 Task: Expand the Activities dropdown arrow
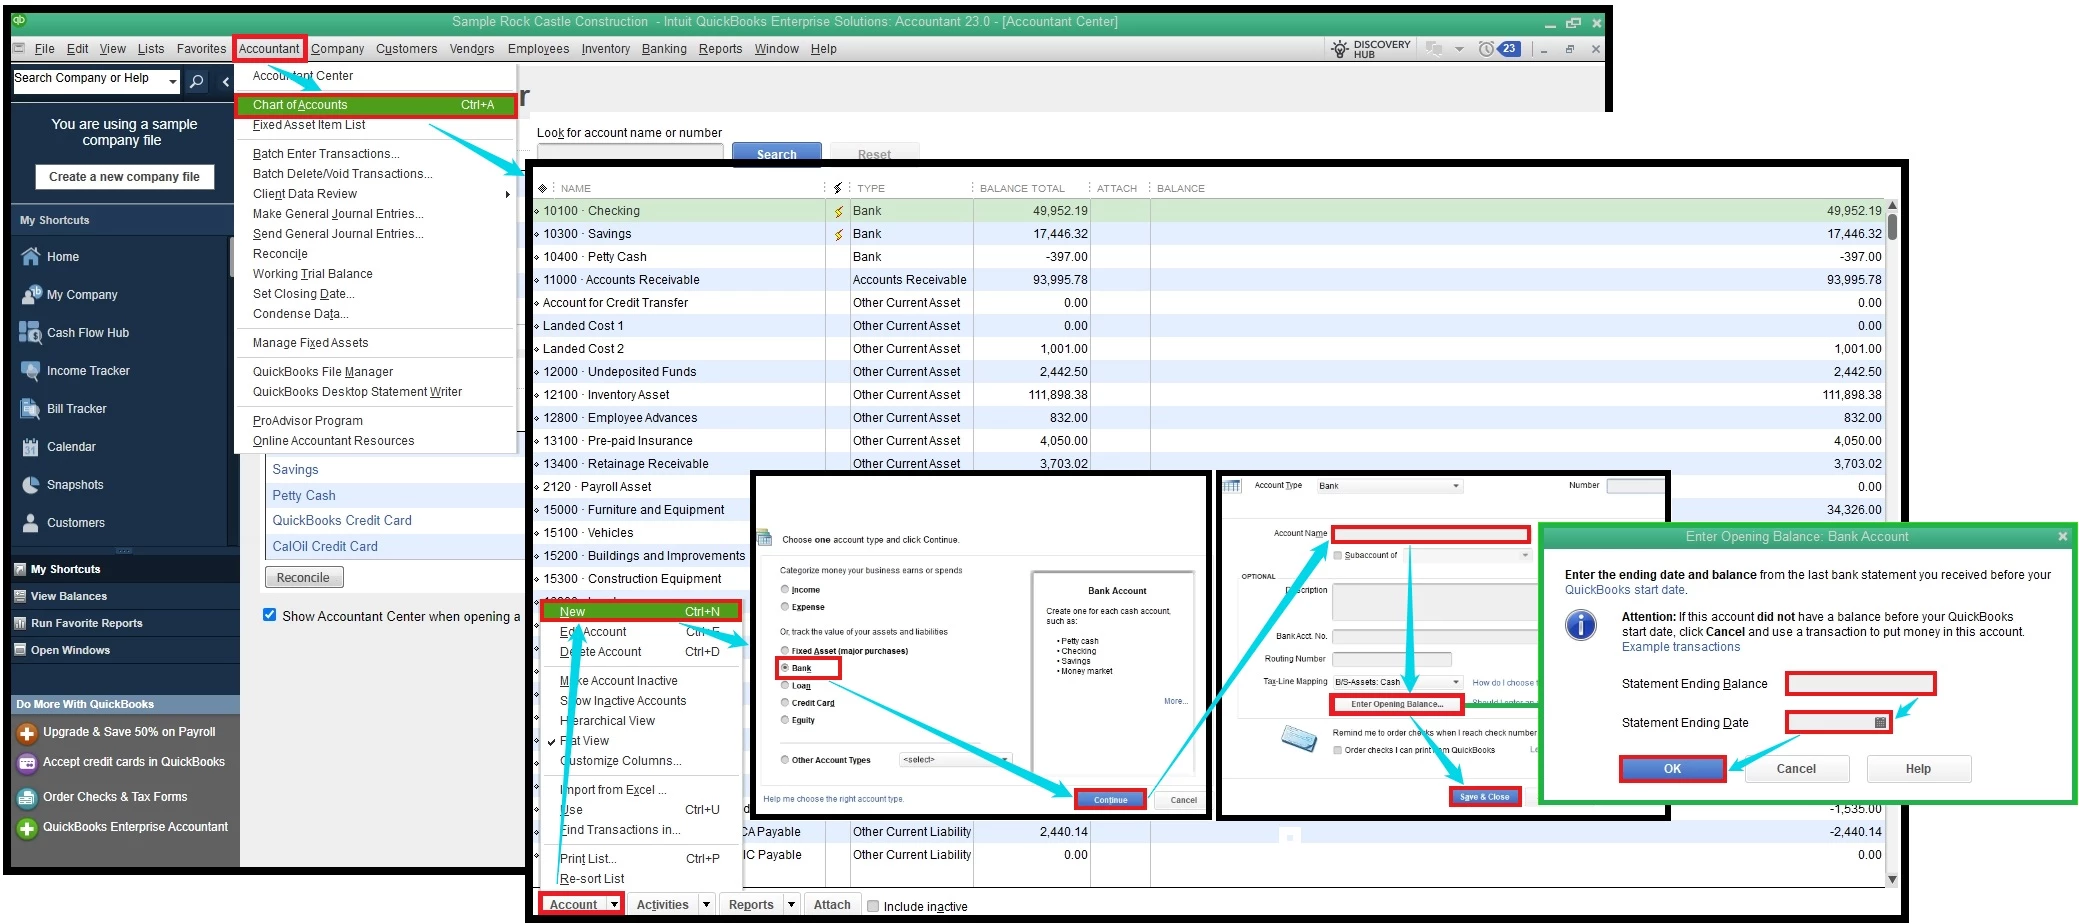(706, 905)
